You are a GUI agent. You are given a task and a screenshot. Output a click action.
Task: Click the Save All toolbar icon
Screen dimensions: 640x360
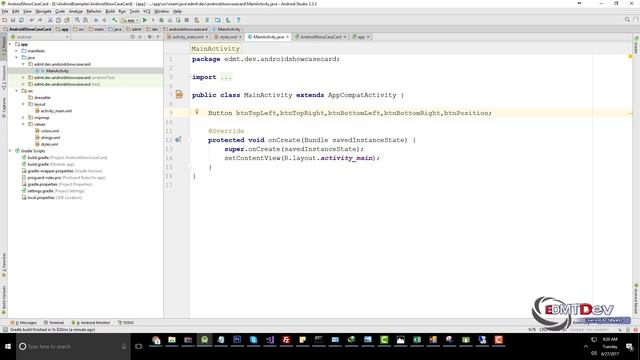pyautogui.click(x=13, y=20)
